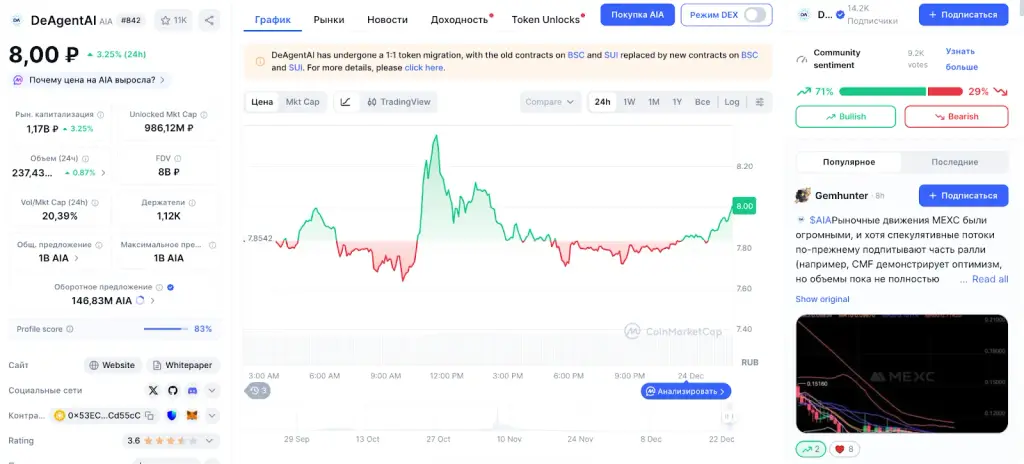Open the Discord social link
Image resolution: width=1024 pixels, height=464 pixels.
coord(192,390)
